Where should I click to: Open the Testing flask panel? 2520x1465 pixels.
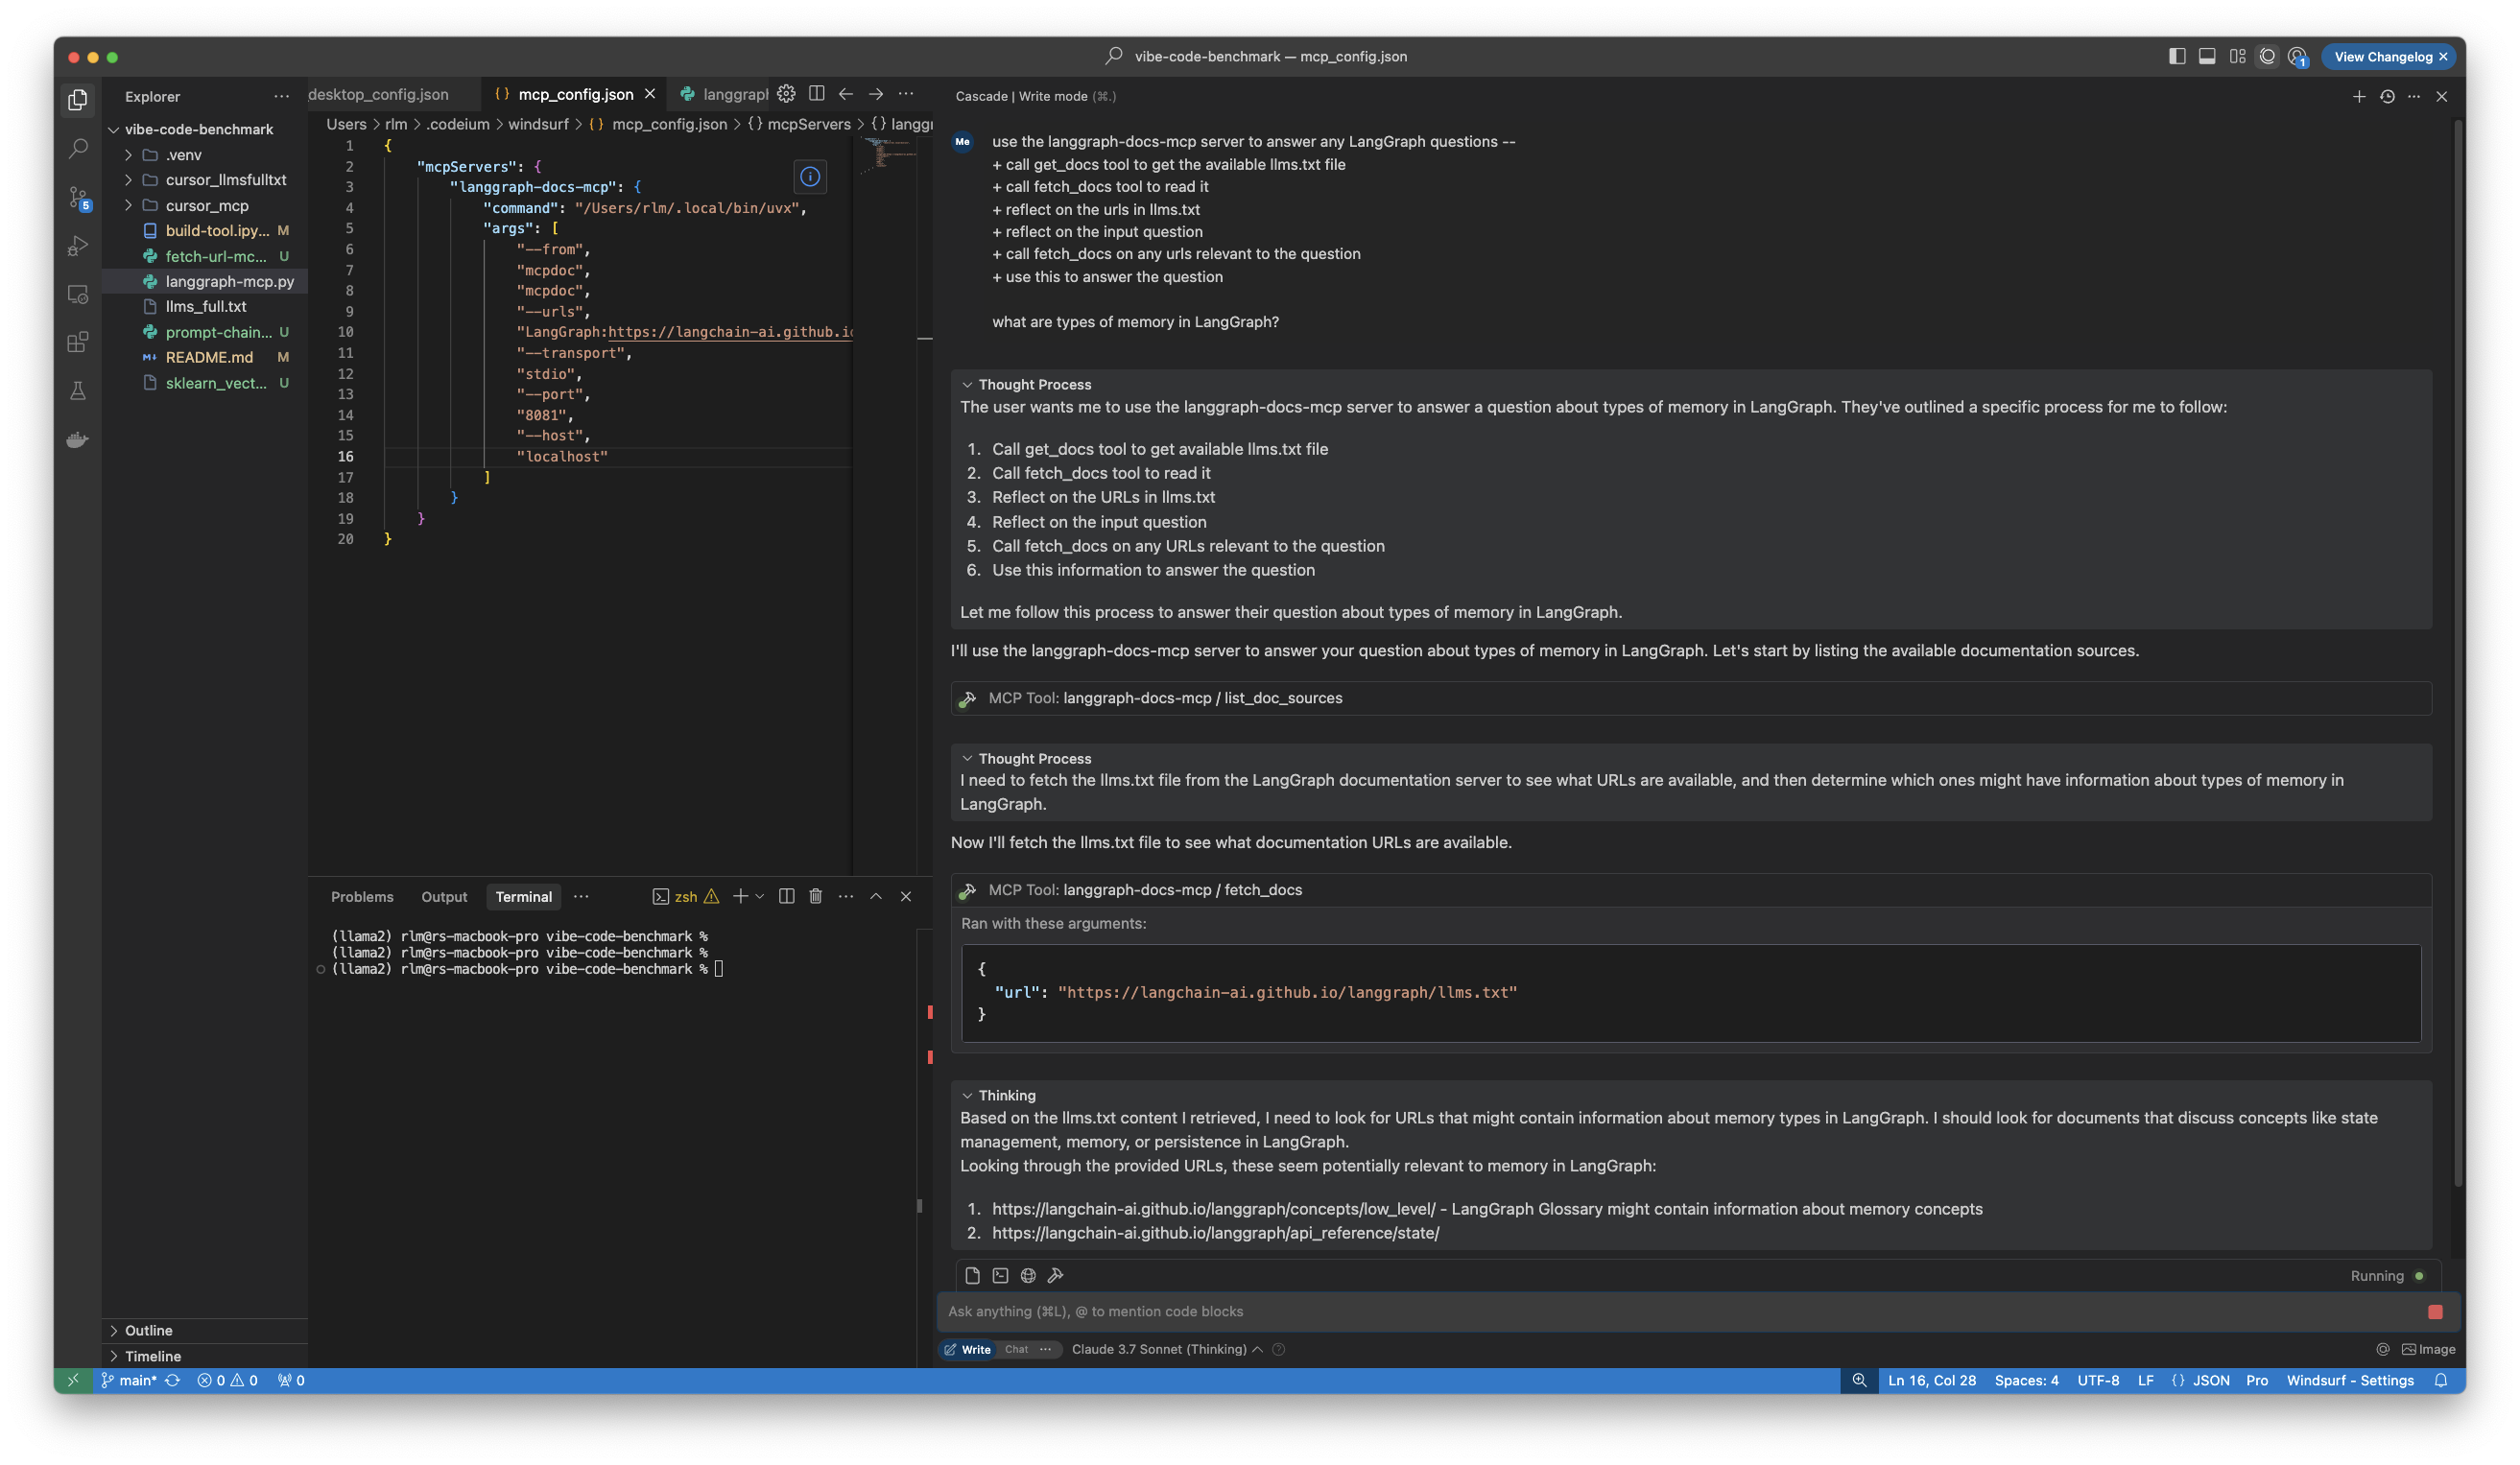[x=77, y=390]
